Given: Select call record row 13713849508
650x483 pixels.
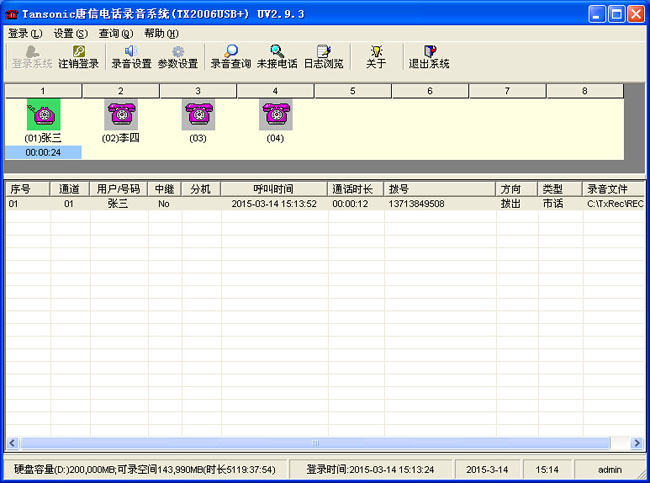Looking at the screenshot, I should [416, 203].
